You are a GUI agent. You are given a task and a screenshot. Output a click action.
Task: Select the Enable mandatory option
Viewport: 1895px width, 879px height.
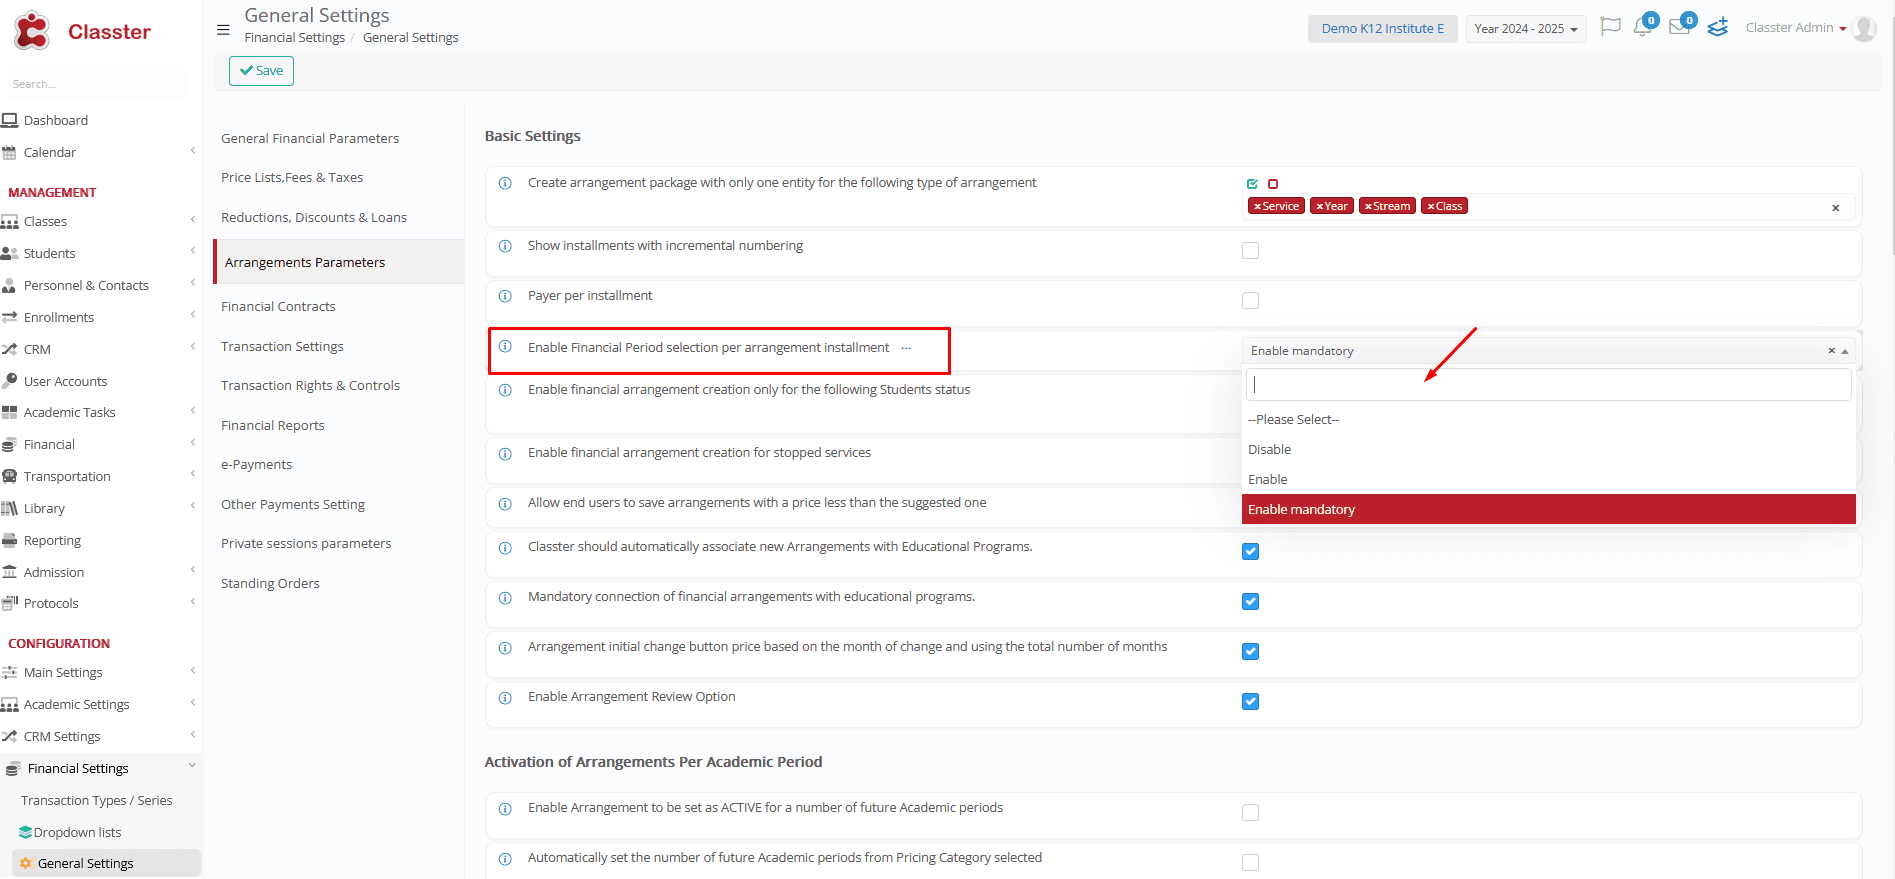point(1549,509)
